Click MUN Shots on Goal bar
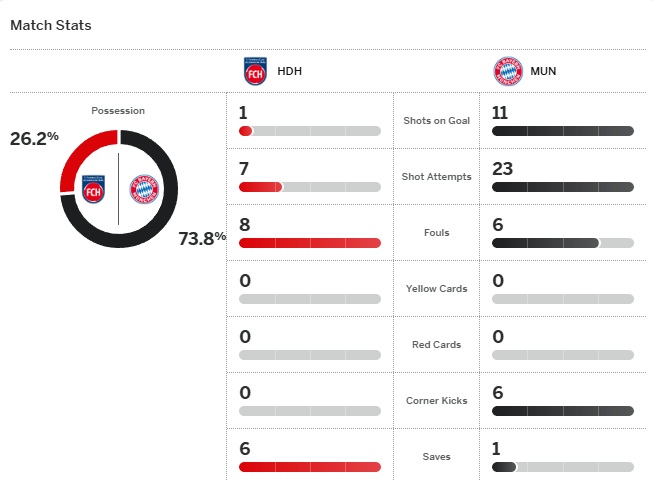The height and width of the screenshot is (480, 654). pos(563,131)
